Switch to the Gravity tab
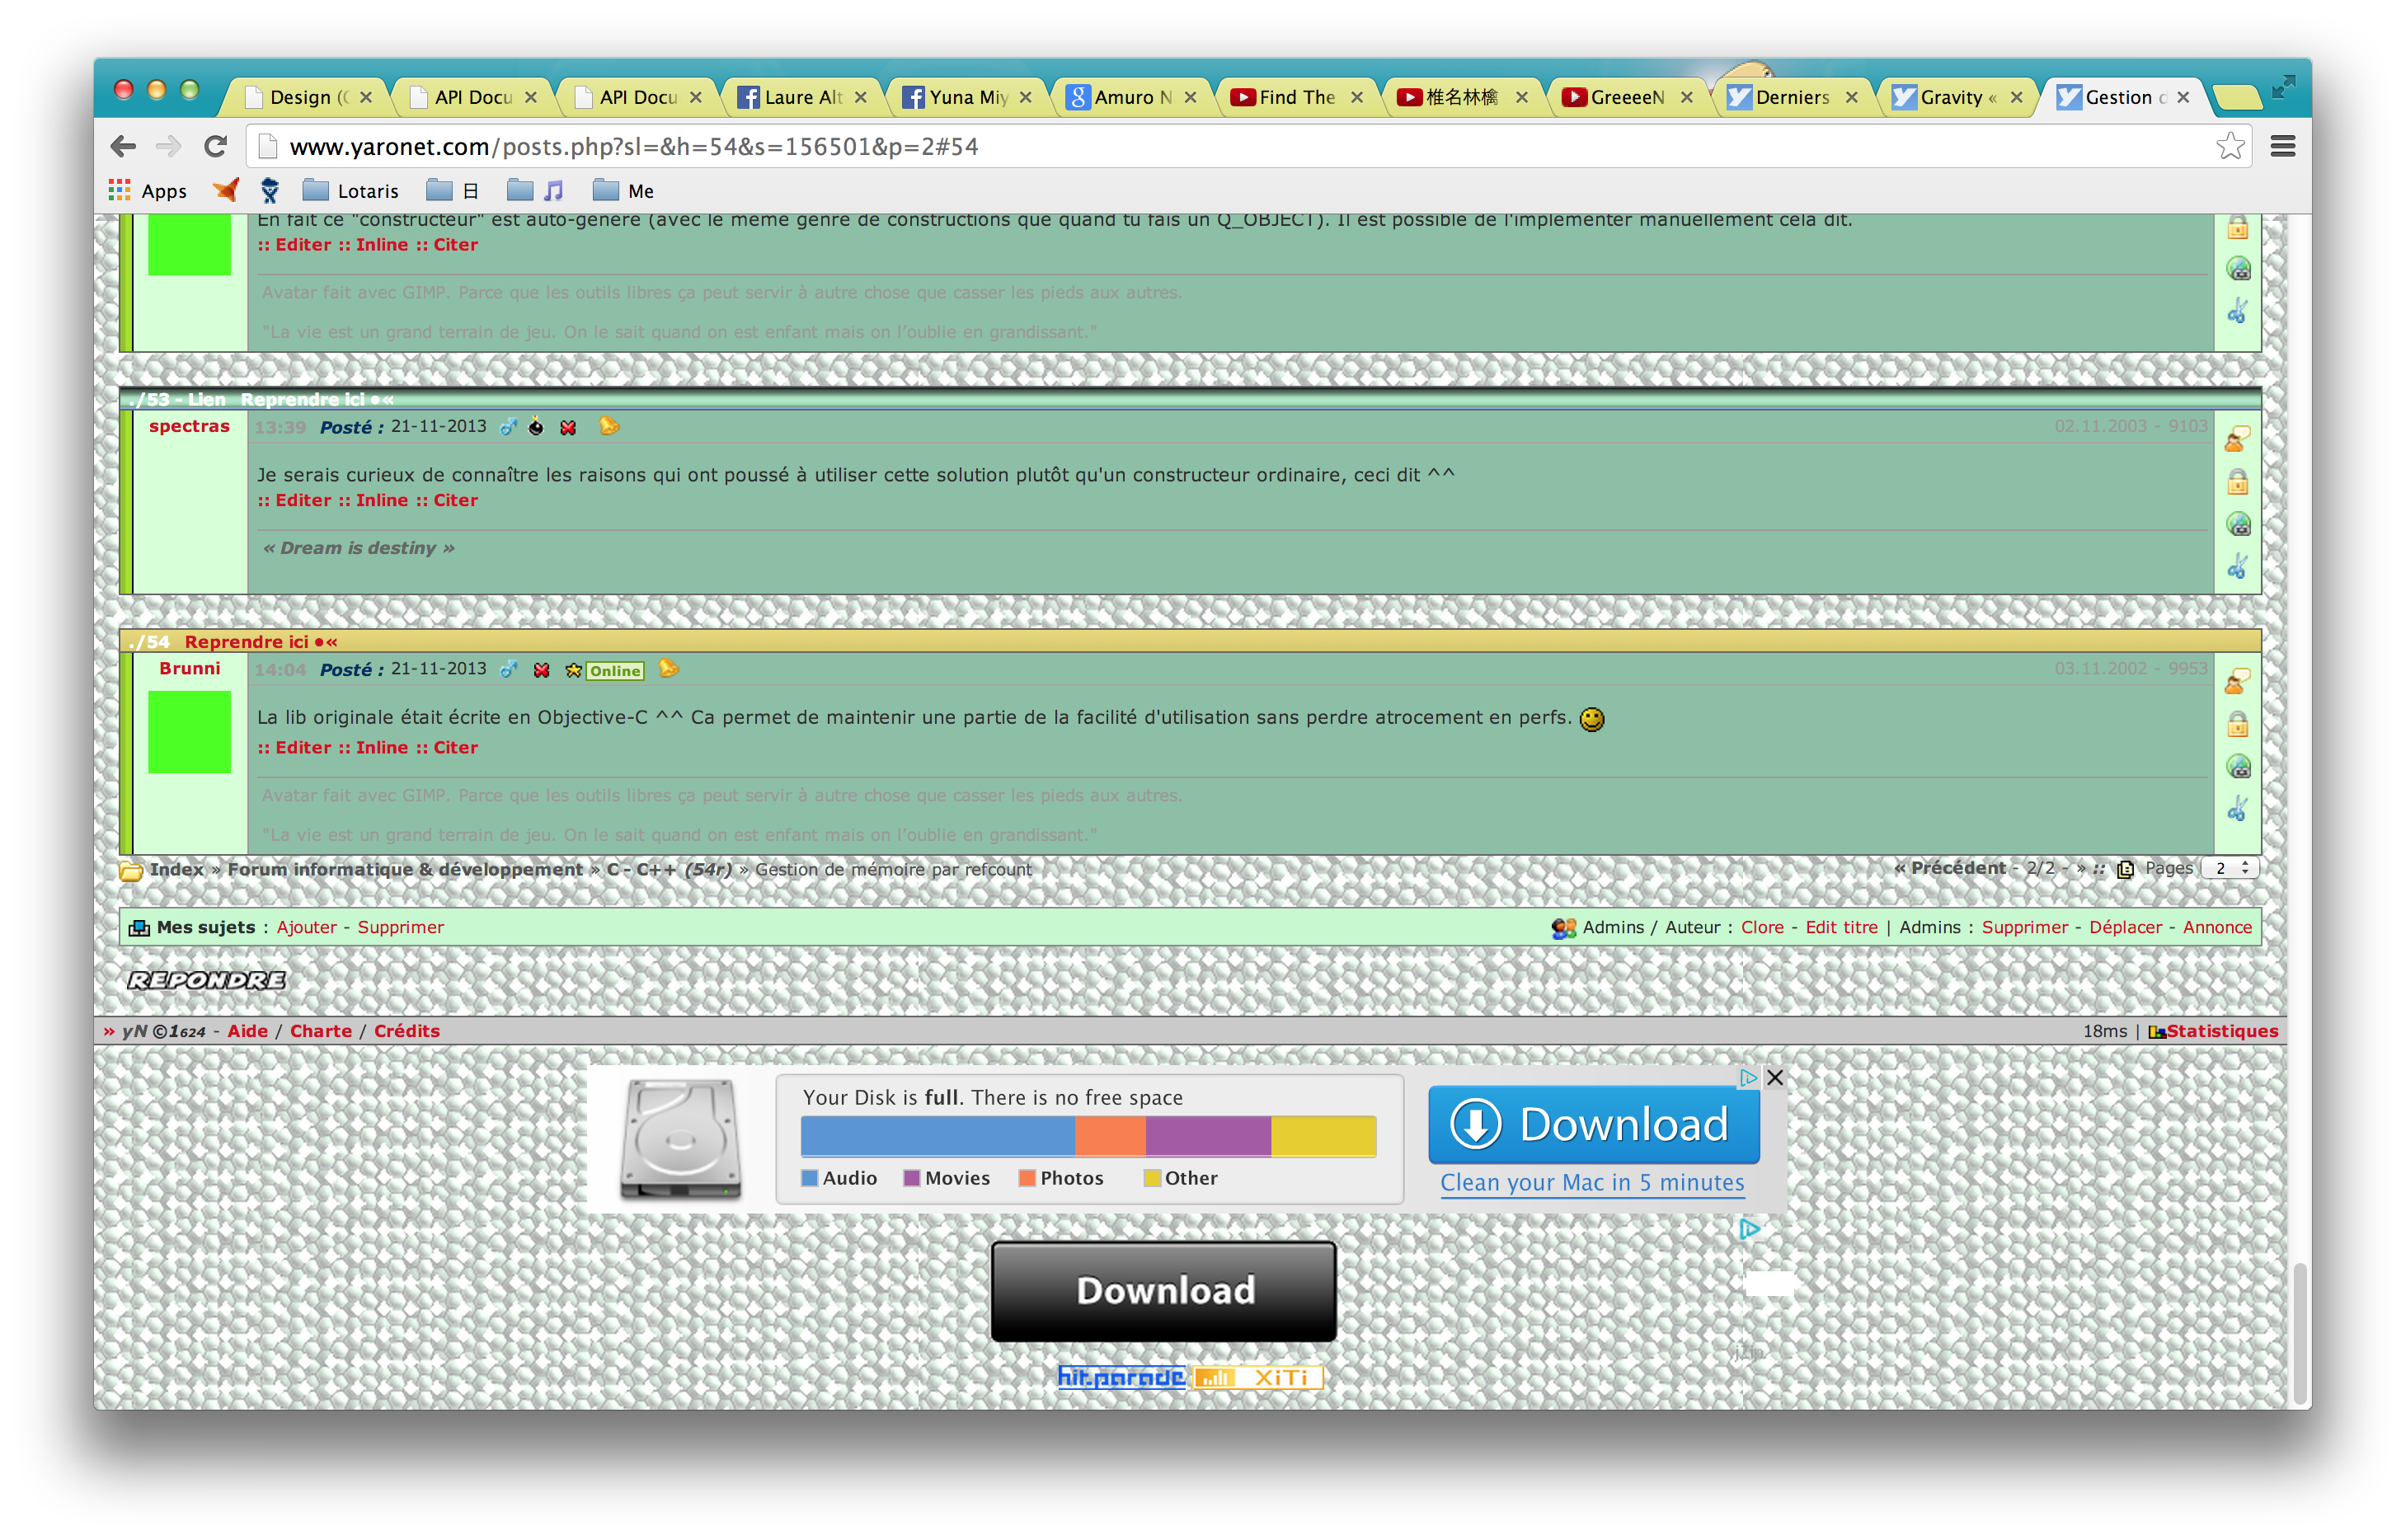 pos(1950,97)
